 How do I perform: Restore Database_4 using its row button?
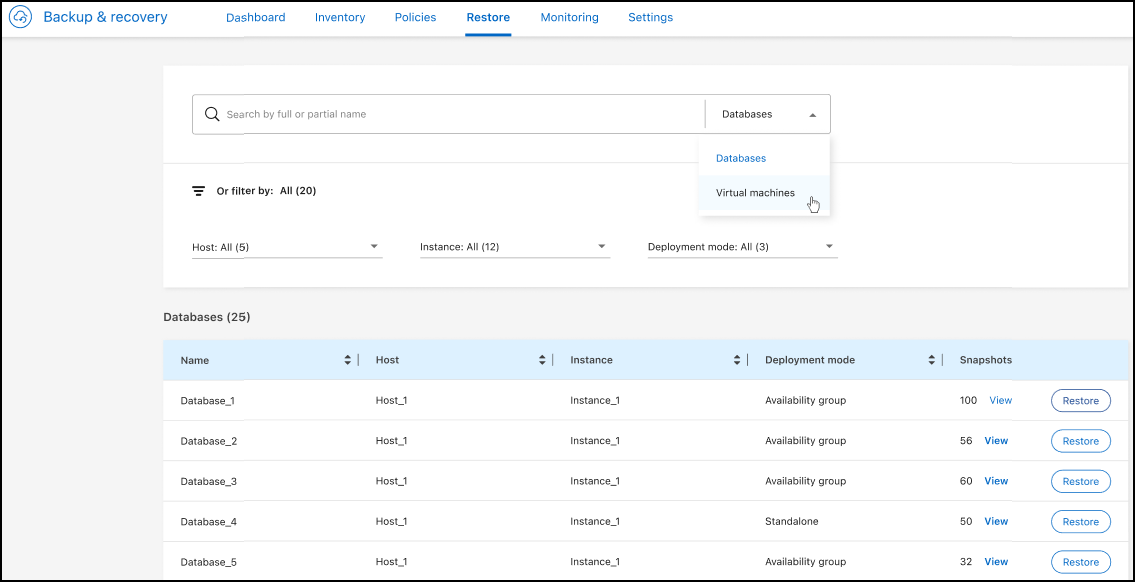click(x=1080, y=522)
